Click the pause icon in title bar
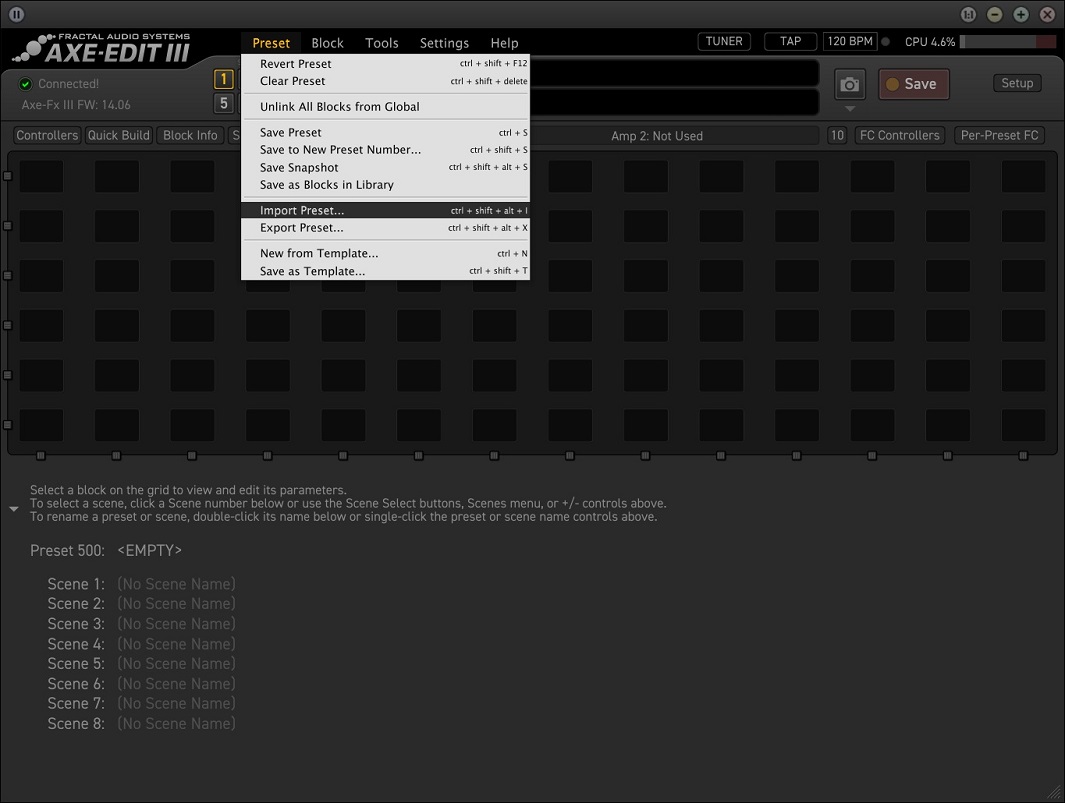Screen dimensions: 1065x803 (x=16, y=14)
